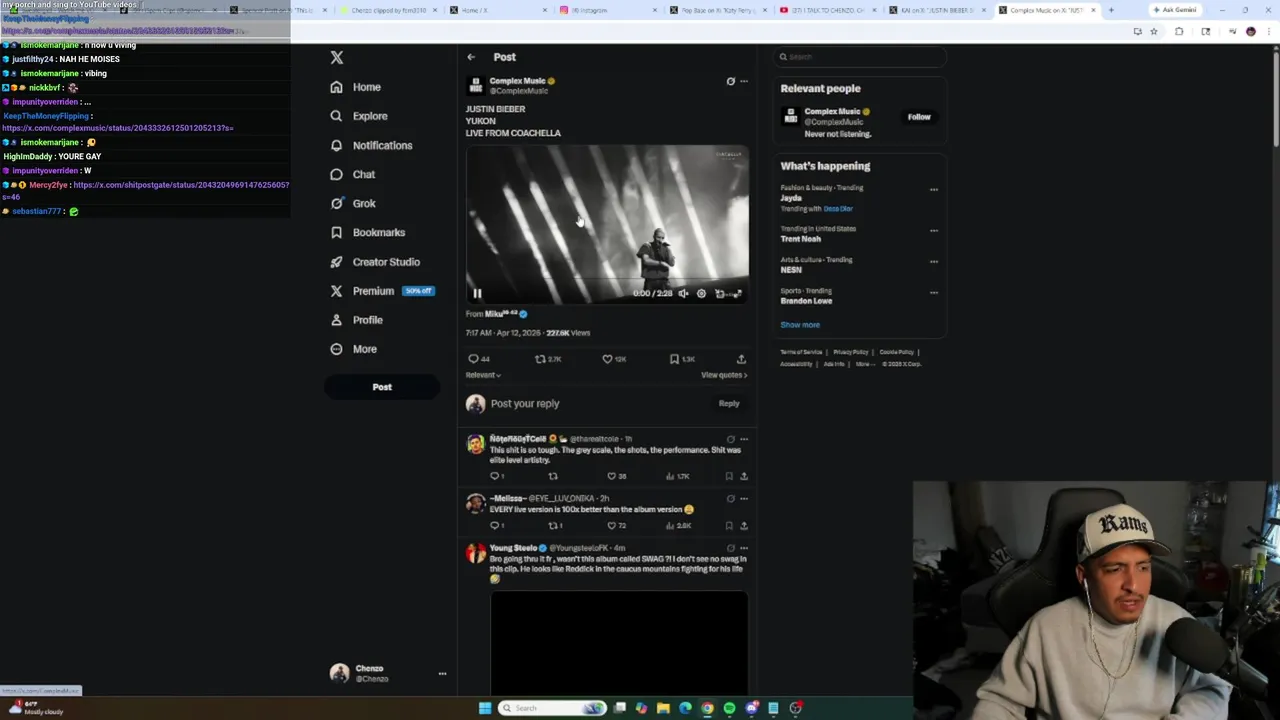Share the Complex Music post
Viewport: 1280px width, 720px height.
(x=741, y=359)
